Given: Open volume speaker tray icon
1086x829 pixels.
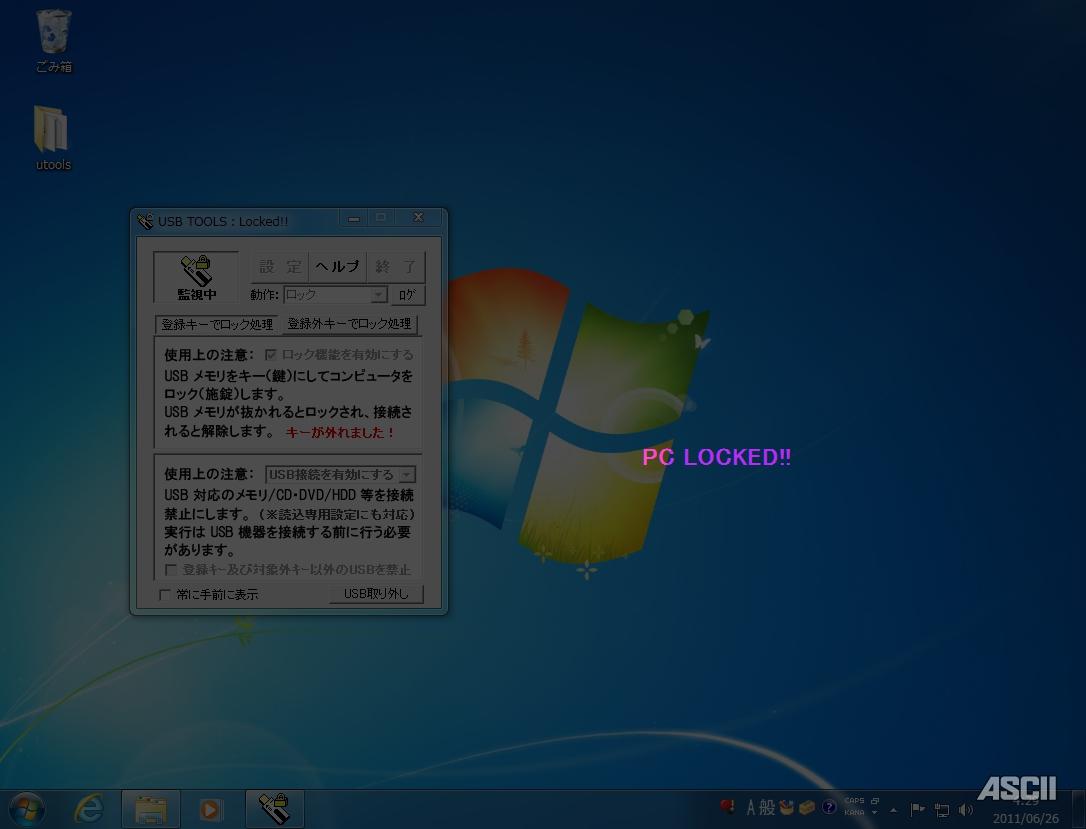Looking at the screenshot, I should click(965, 810).
